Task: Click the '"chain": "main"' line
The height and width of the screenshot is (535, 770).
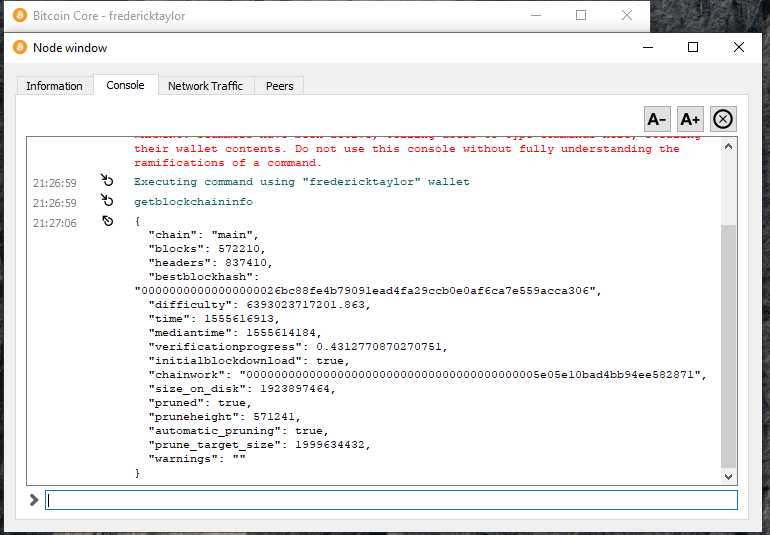Action: [203, 235]
